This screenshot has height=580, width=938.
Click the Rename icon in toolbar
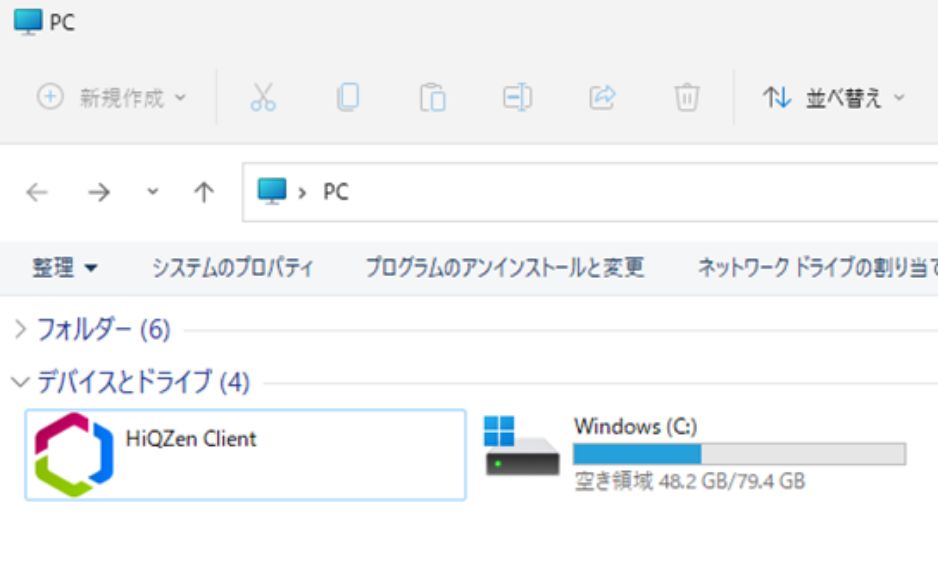[x=517, y=97]
